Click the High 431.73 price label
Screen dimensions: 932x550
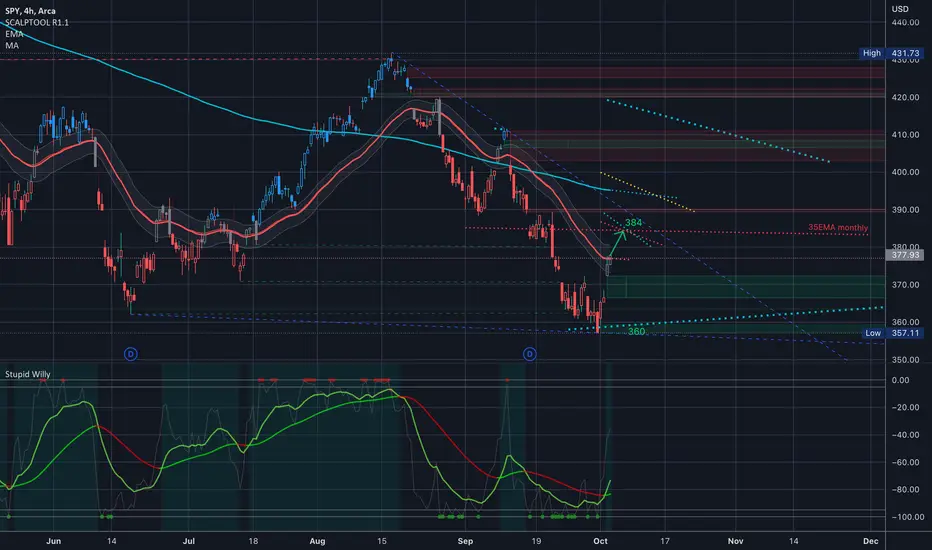[x=892, y=53]
